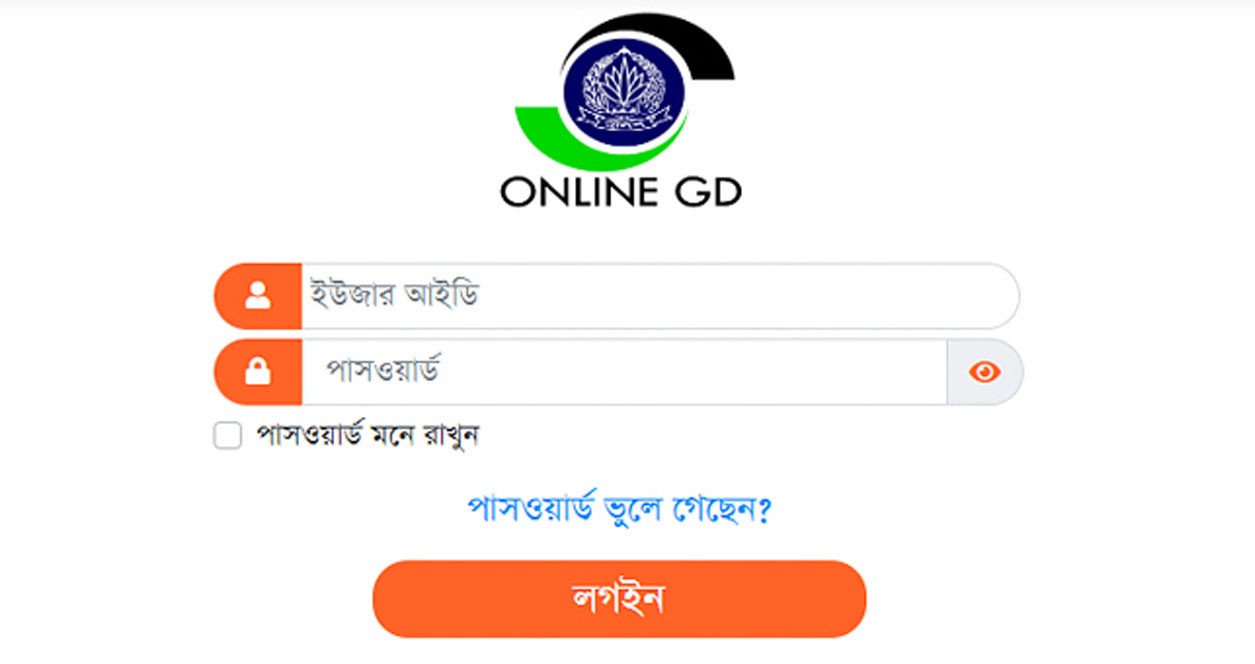Select the ইউজার আইডি placeholder text
This screenshot has width=1255, height=664.
(x=394, y=296)
